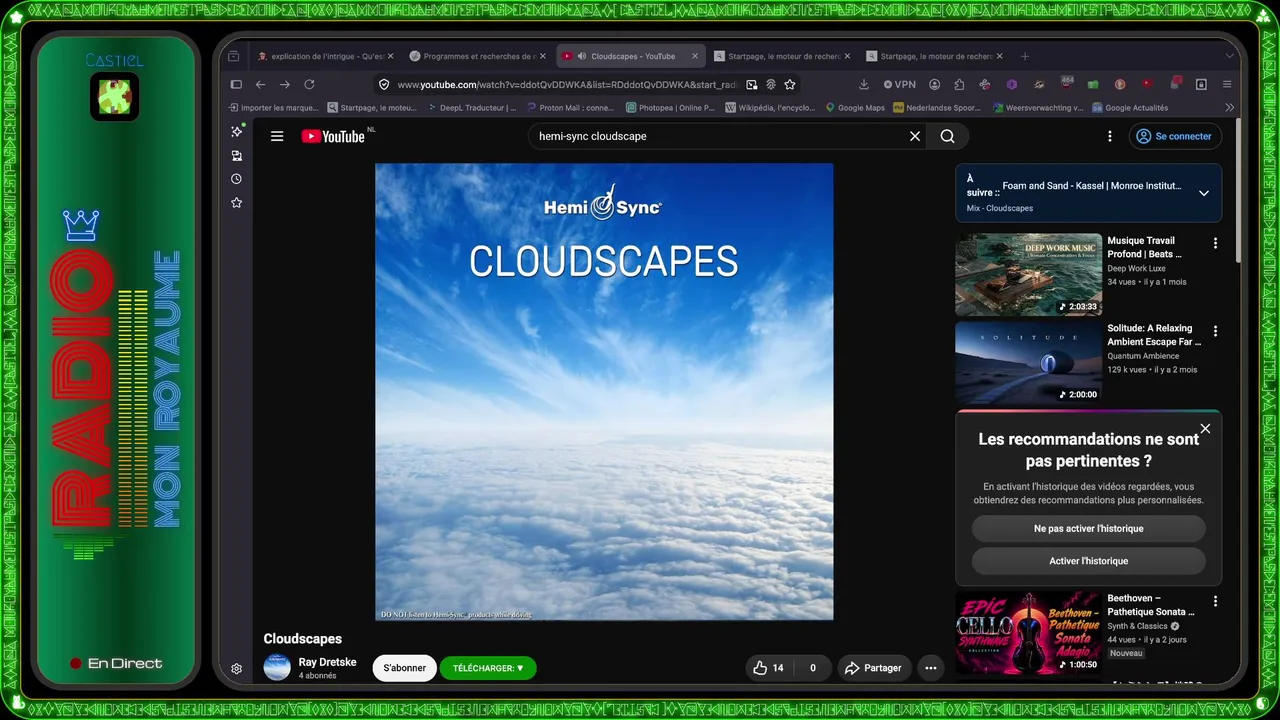Image resolution: width=1280 pixels, height=720 pixels.
Task: Bookmark this page with the star icon
Action: coord(790,85)
